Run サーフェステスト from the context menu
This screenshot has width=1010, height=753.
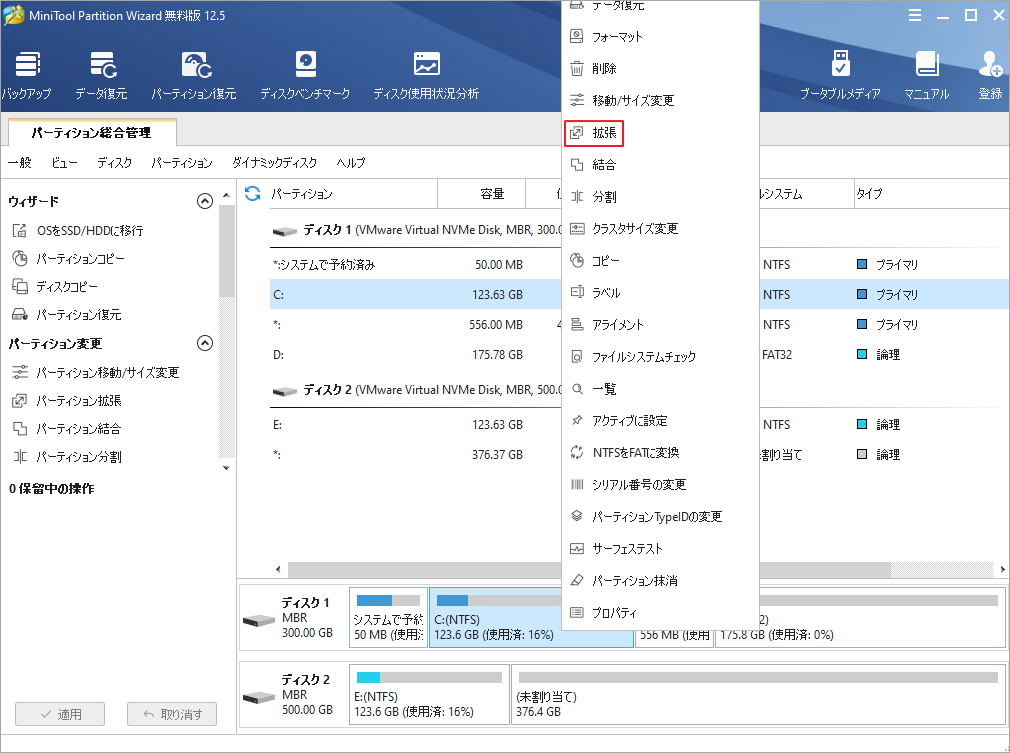660,549
